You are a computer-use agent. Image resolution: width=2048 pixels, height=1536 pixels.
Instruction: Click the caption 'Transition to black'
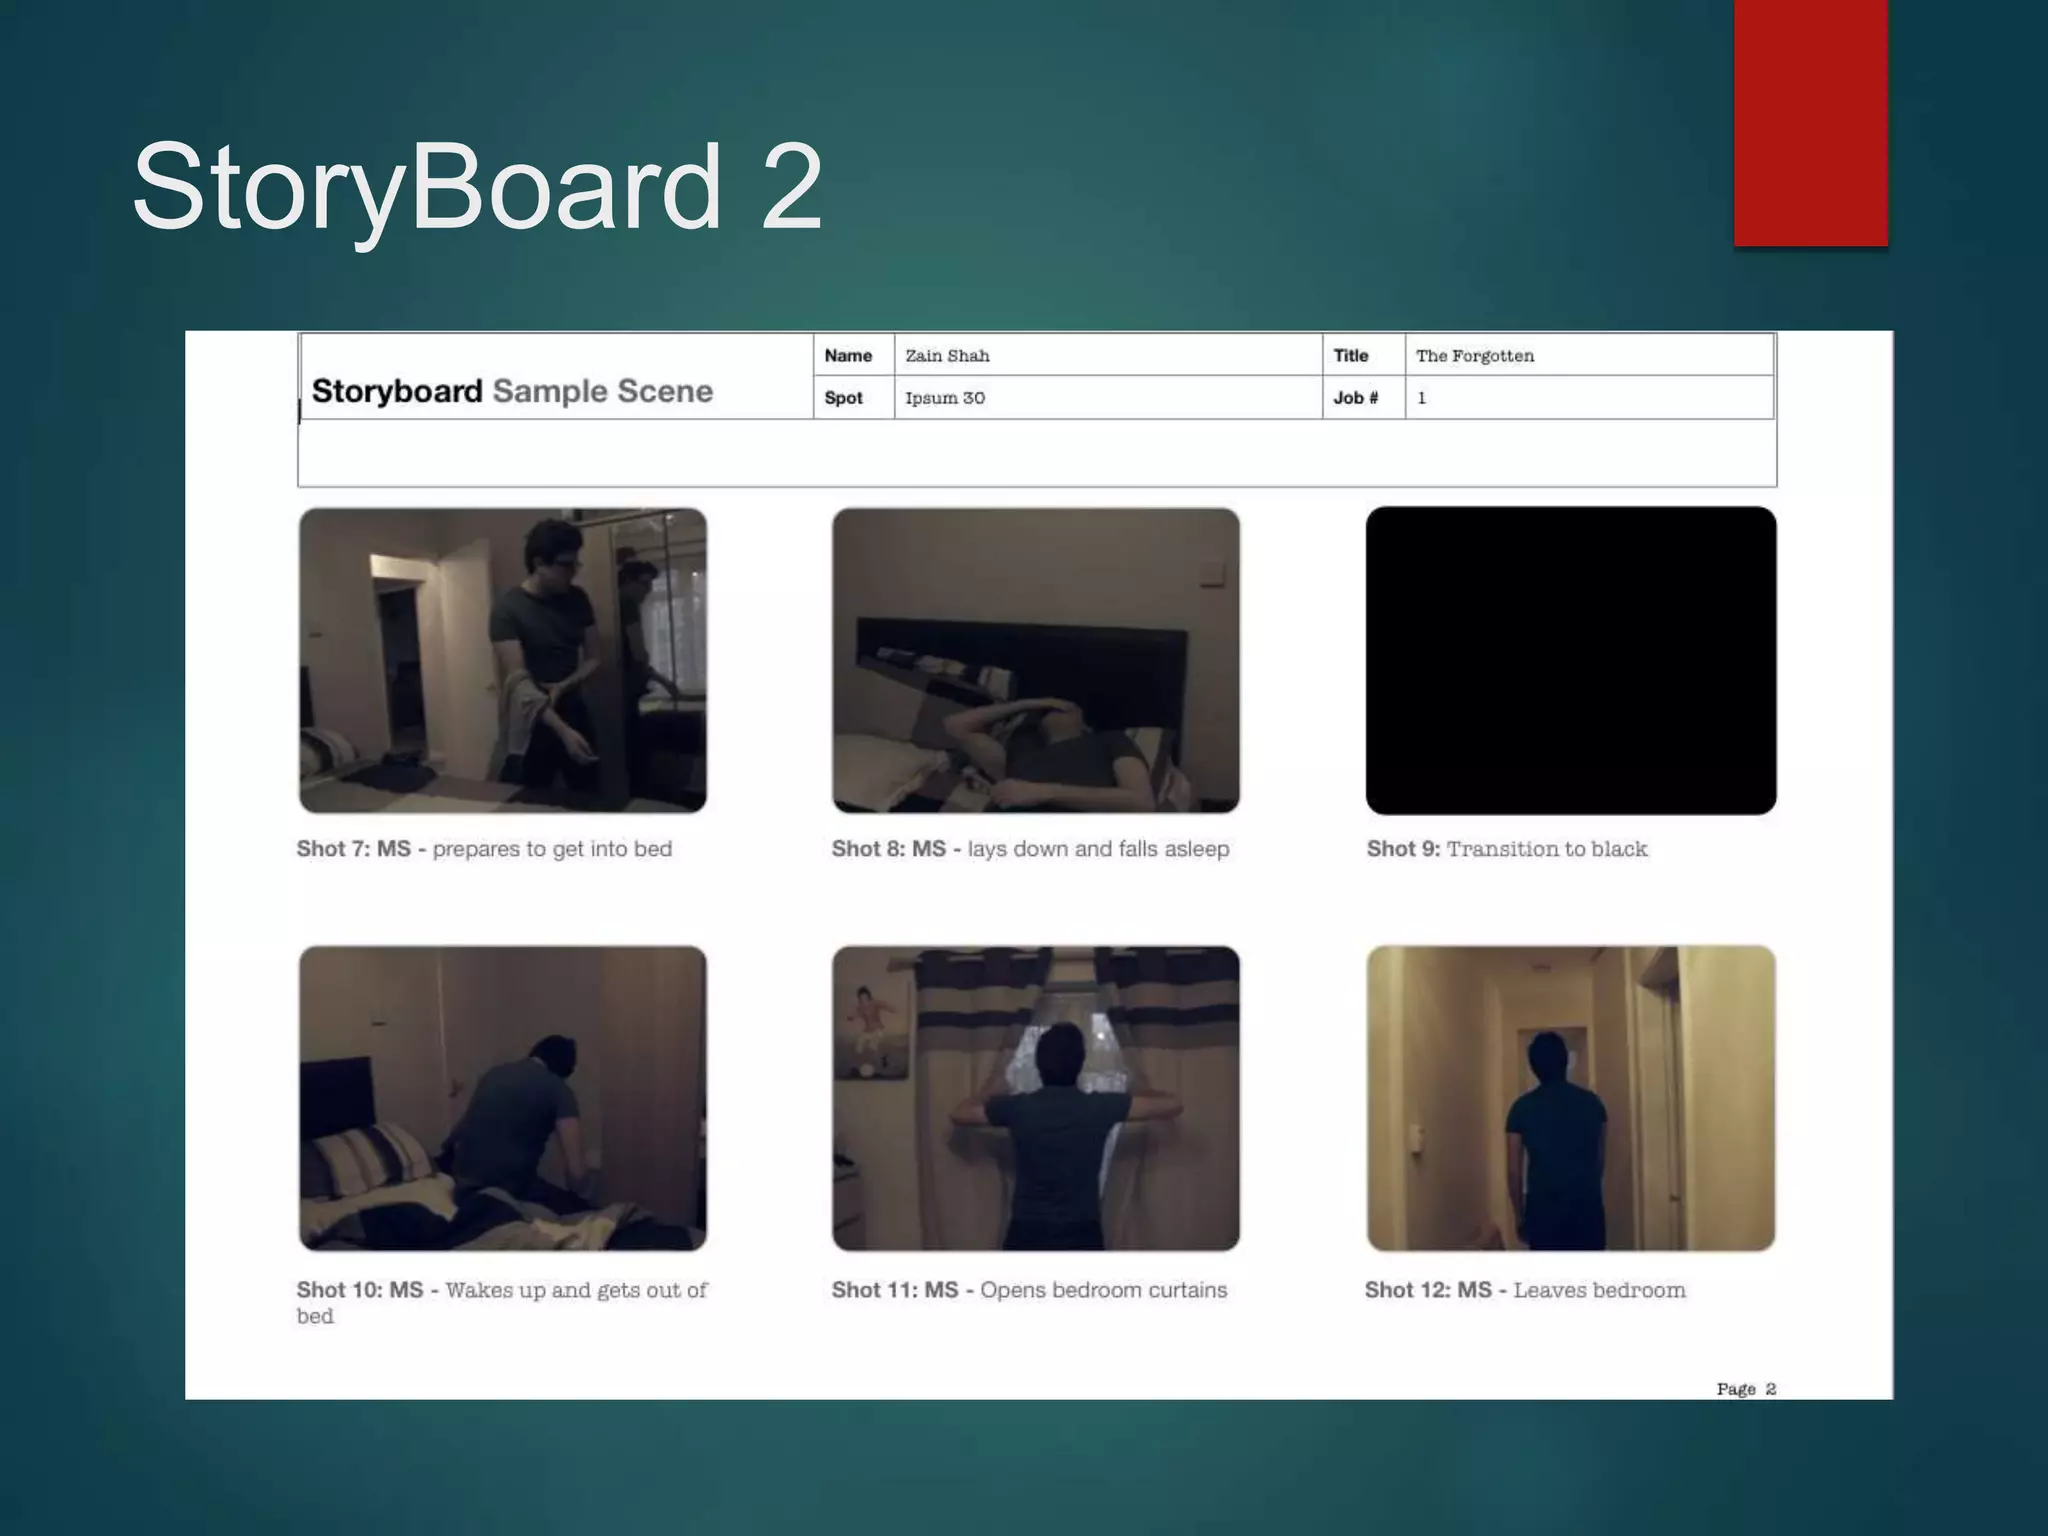point(1547,849)
